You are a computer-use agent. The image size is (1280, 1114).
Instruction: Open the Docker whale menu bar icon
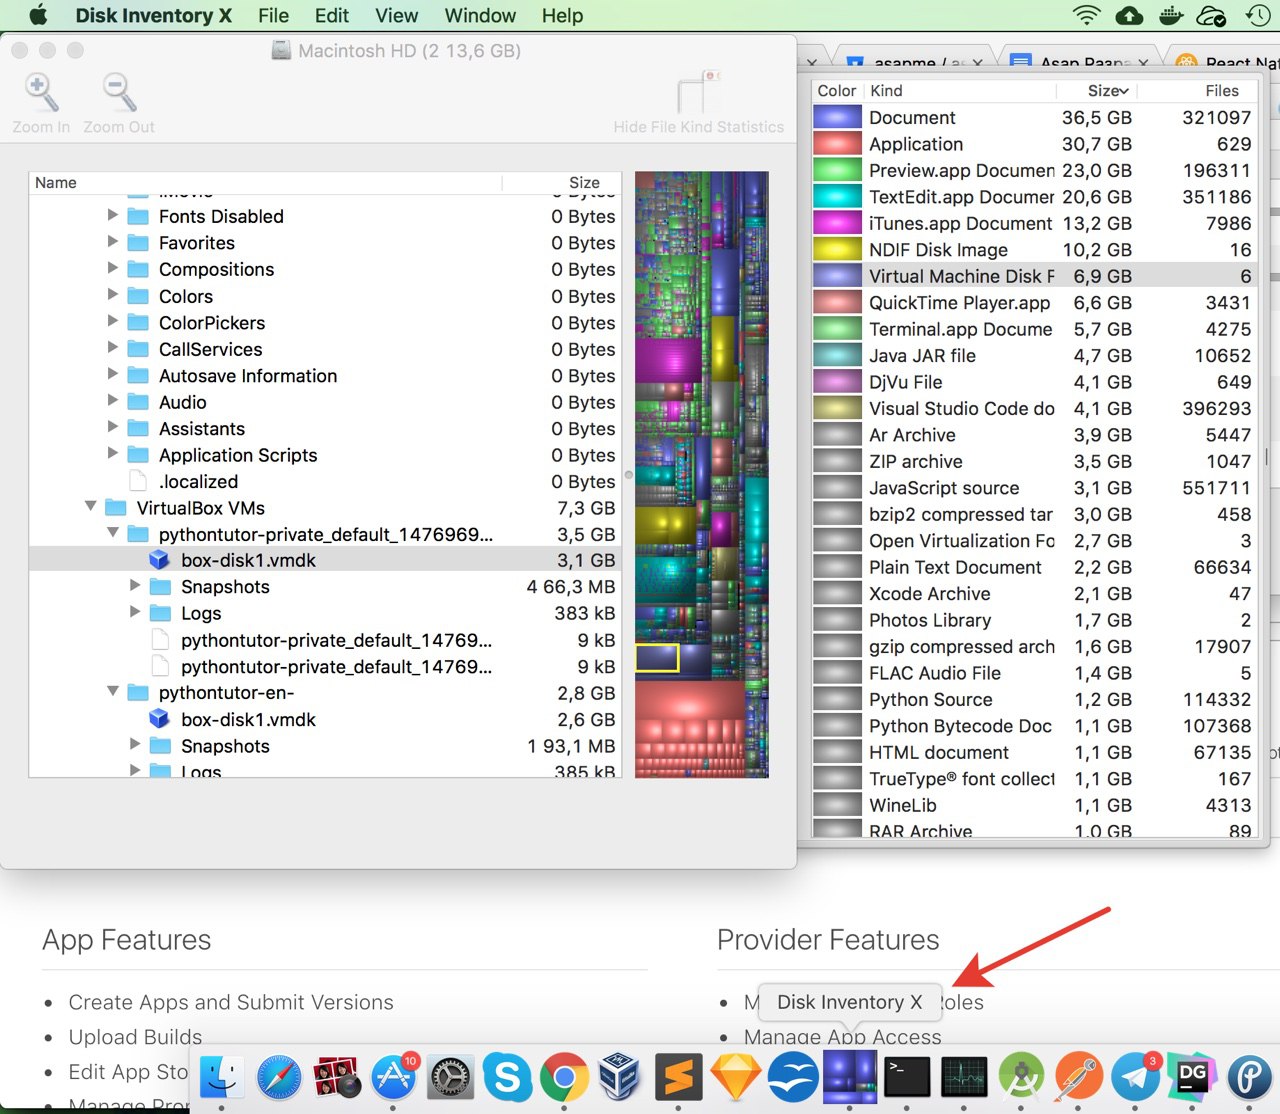coord(1170,15)
